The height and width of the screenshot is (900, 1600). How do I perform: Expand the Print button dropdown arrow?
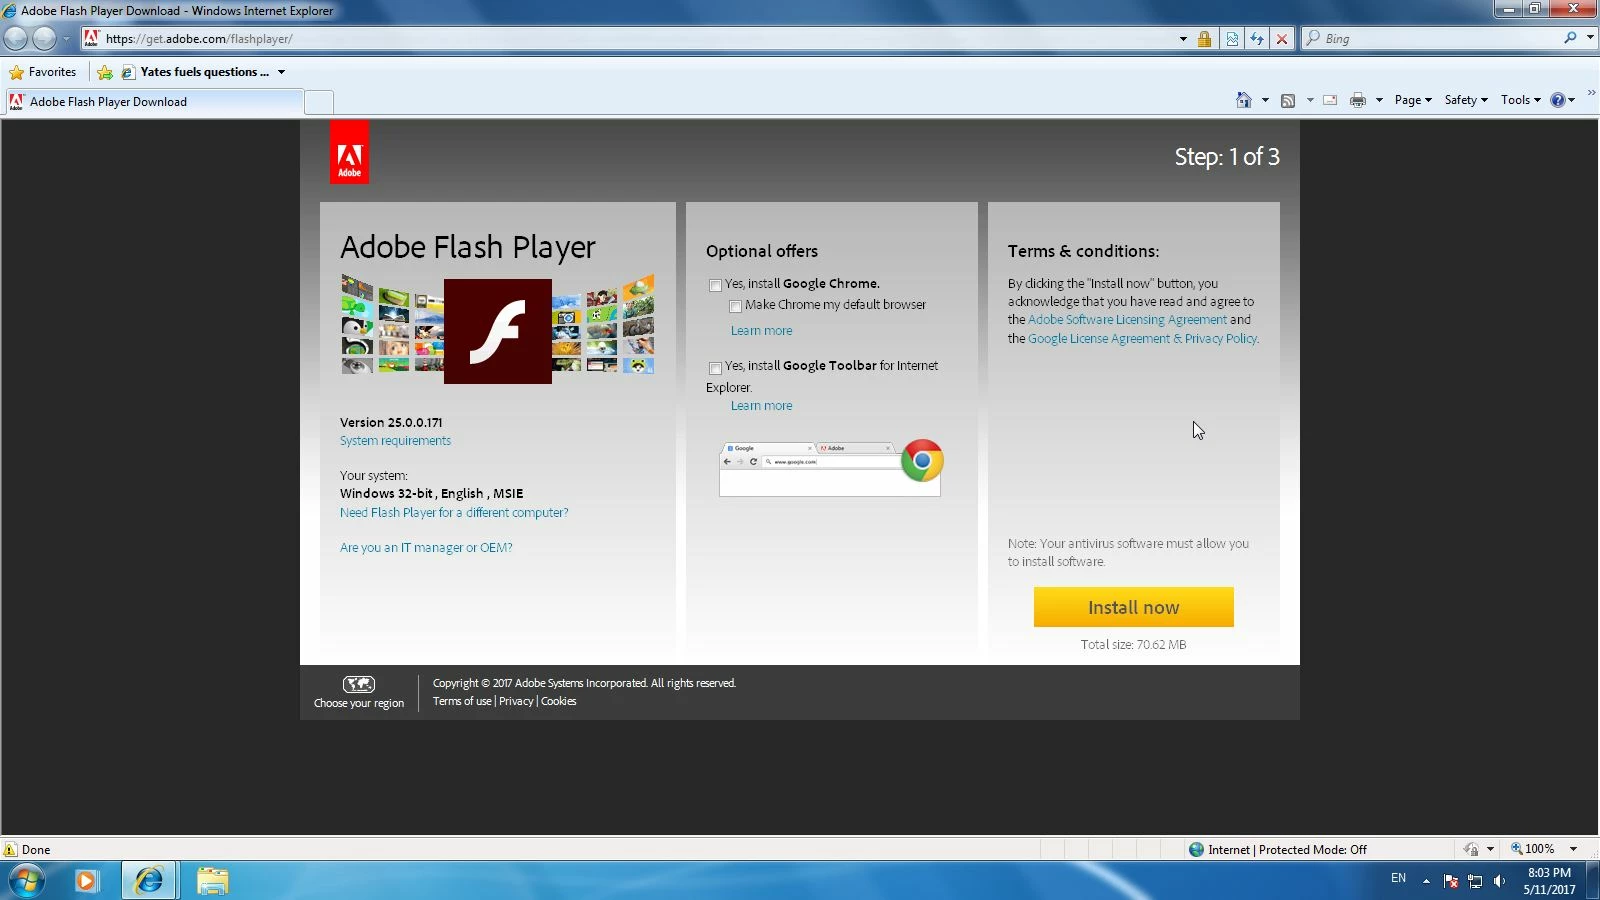coord(1379,100)
